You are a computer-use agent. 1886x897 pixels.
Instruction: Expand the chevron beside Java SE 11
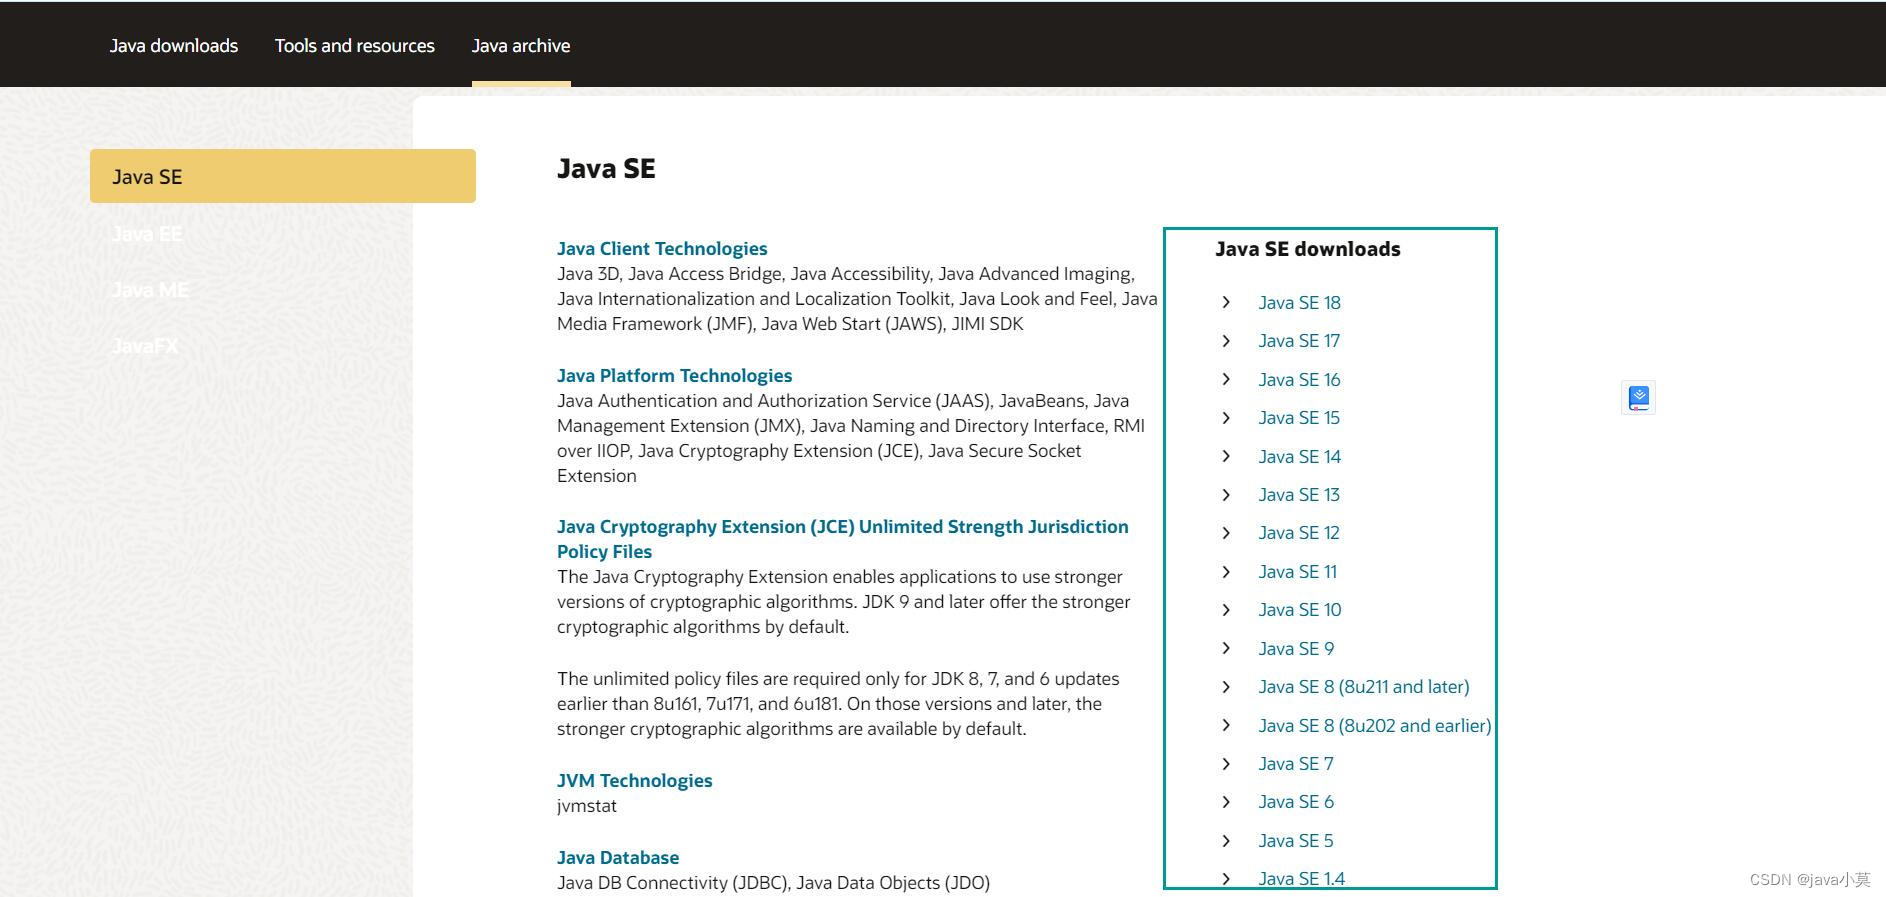click(1226, 572)
